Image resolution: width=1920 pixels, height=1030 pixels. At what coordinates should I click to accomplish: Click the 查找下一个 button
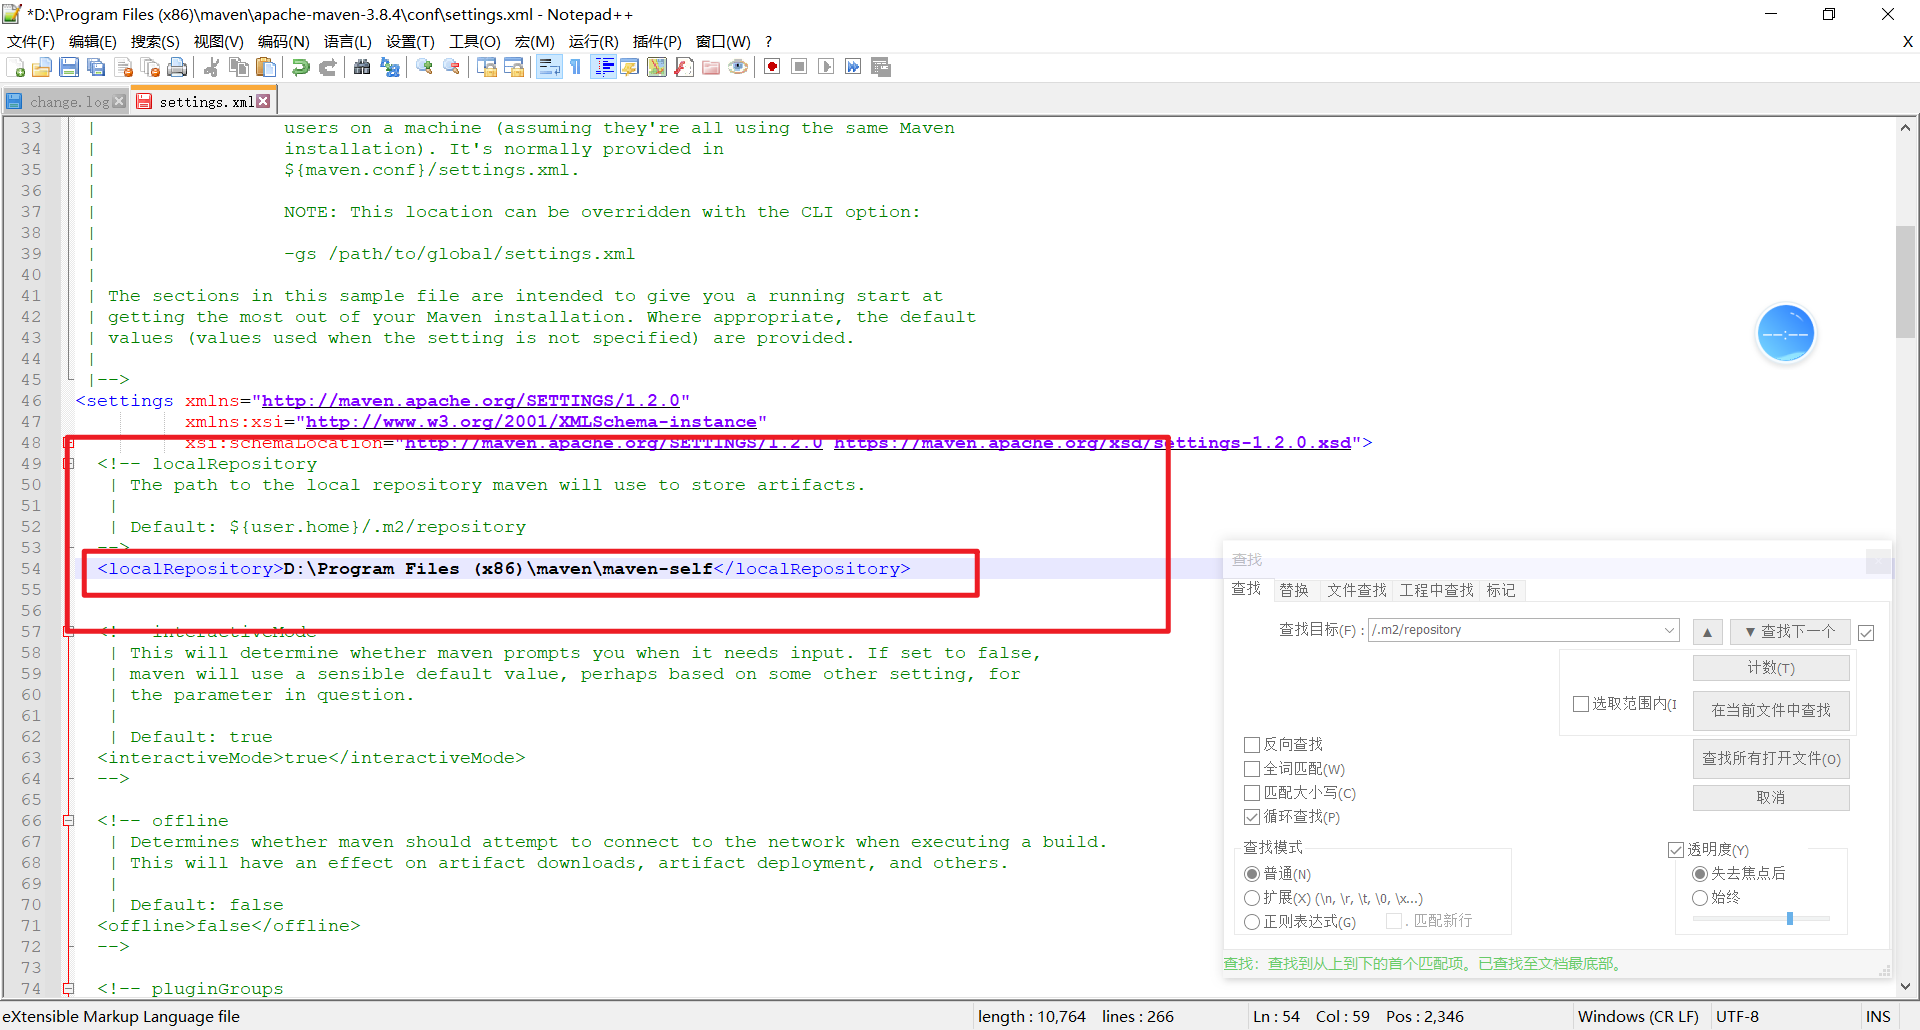click(x=1790, y=631)
